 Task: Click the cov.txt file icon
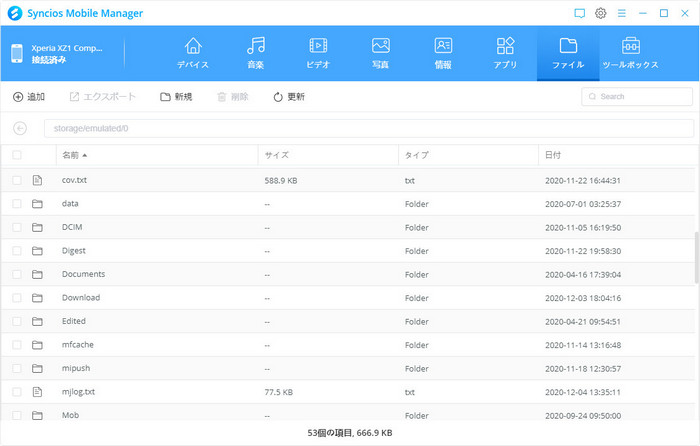tap(38, 180)
